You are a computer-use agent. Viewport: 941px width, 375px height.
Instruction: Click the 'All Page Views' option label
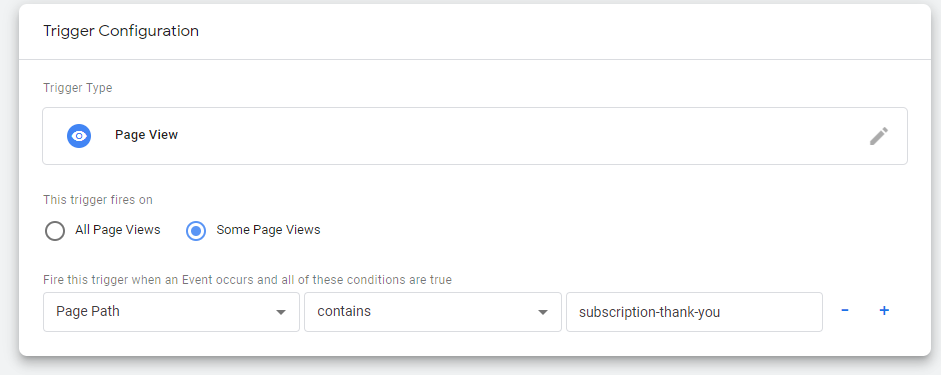point(118,230)
